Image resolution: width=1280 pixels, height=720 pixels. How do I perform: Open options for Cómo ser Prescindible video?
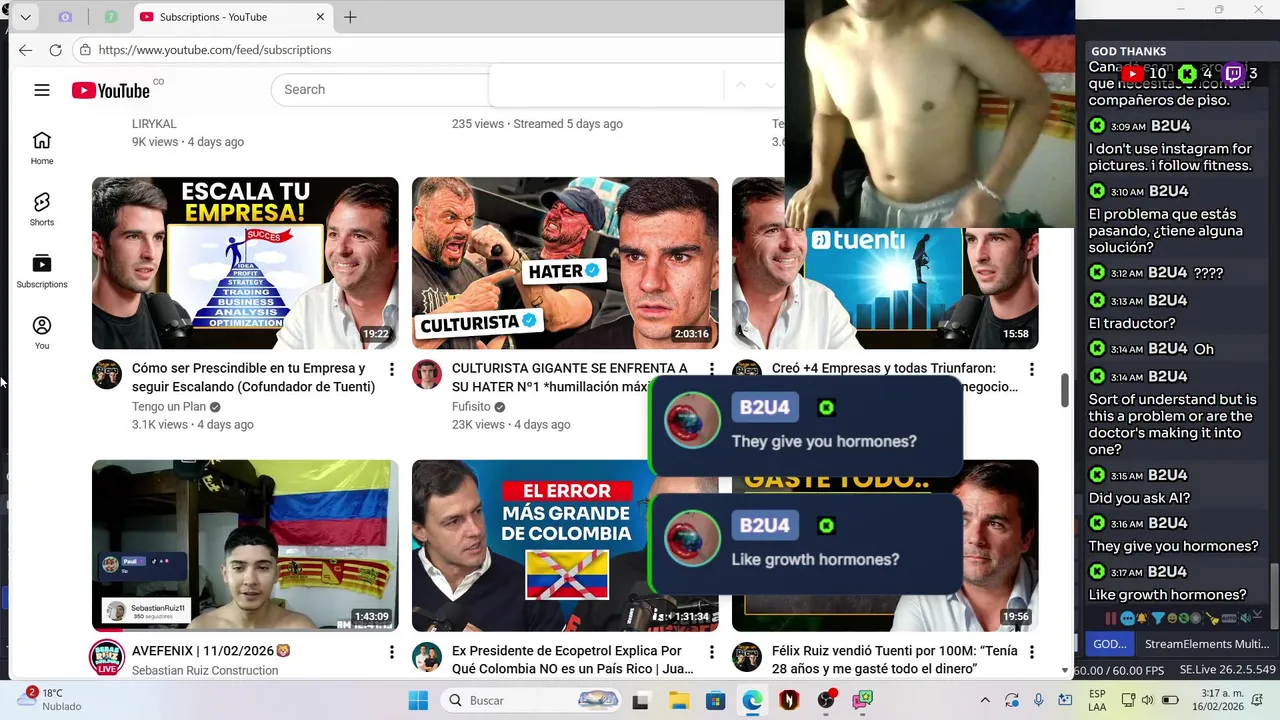pos(391,370)
